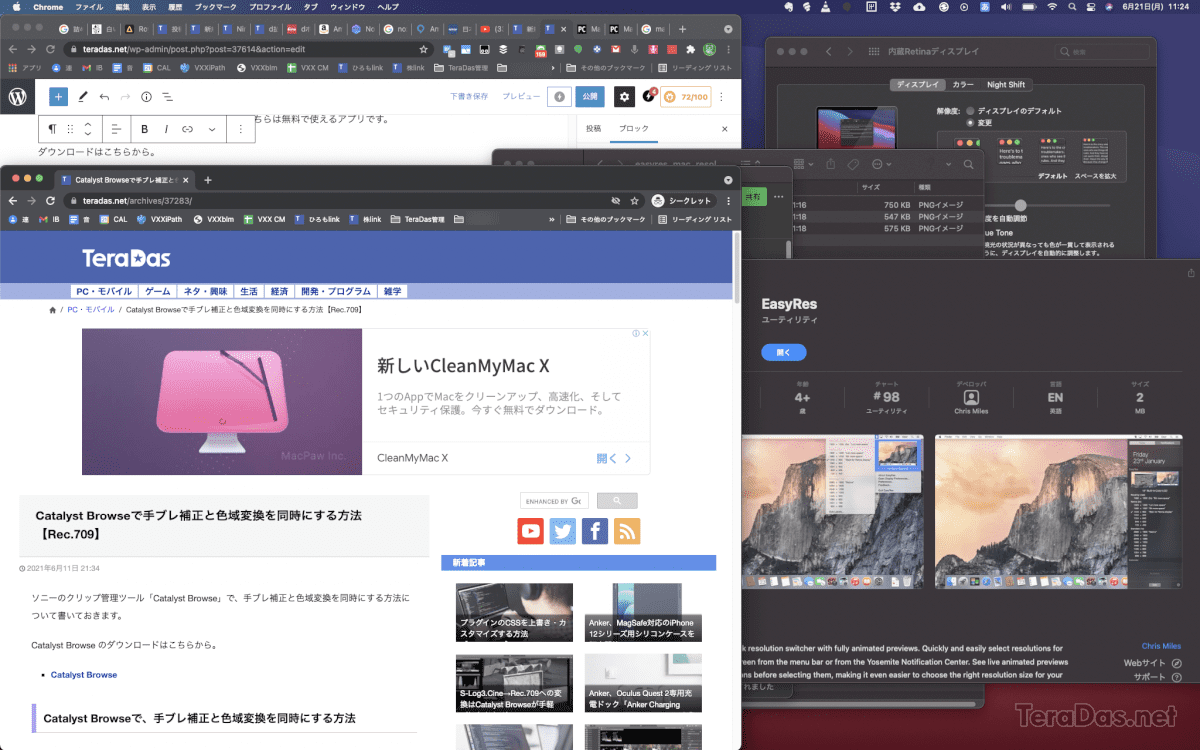Screen dimensions: 1200x750
Task: Click the Twitter social icon on TeraDas
Action: click(563, 531)
